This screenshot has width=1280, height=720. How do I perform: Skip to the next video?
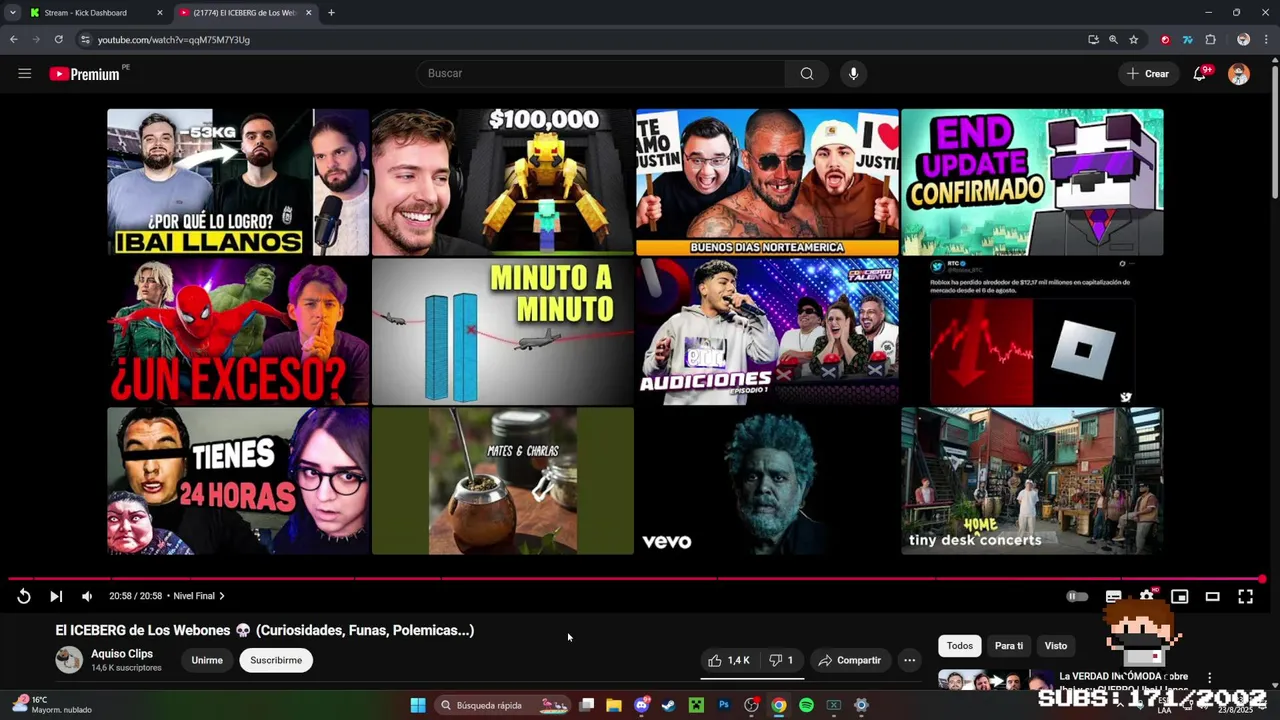pyautogui.click(x=56, y=596)
